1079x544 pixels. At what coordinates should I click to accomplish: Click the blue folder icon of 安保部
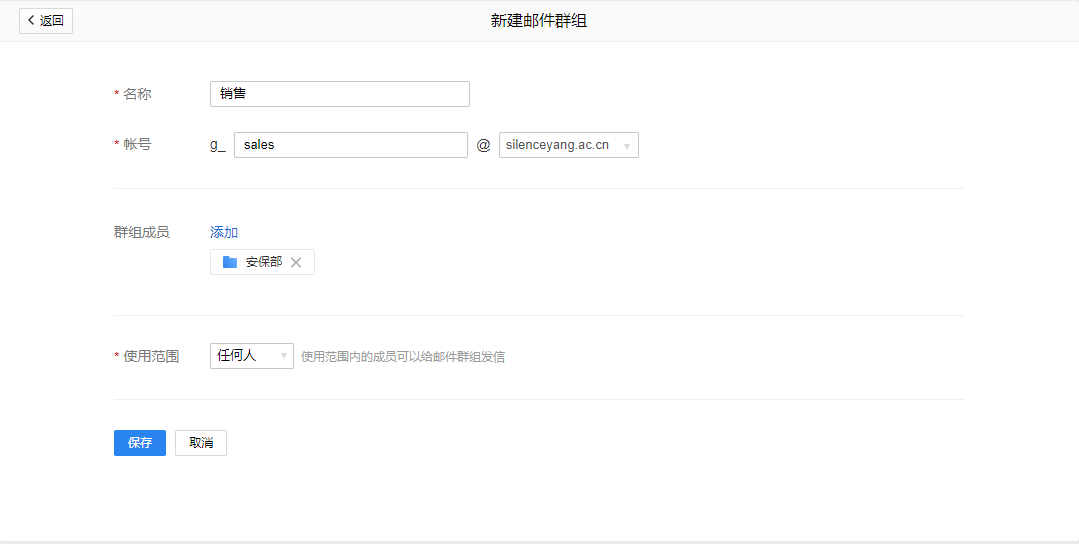[230, 262]
